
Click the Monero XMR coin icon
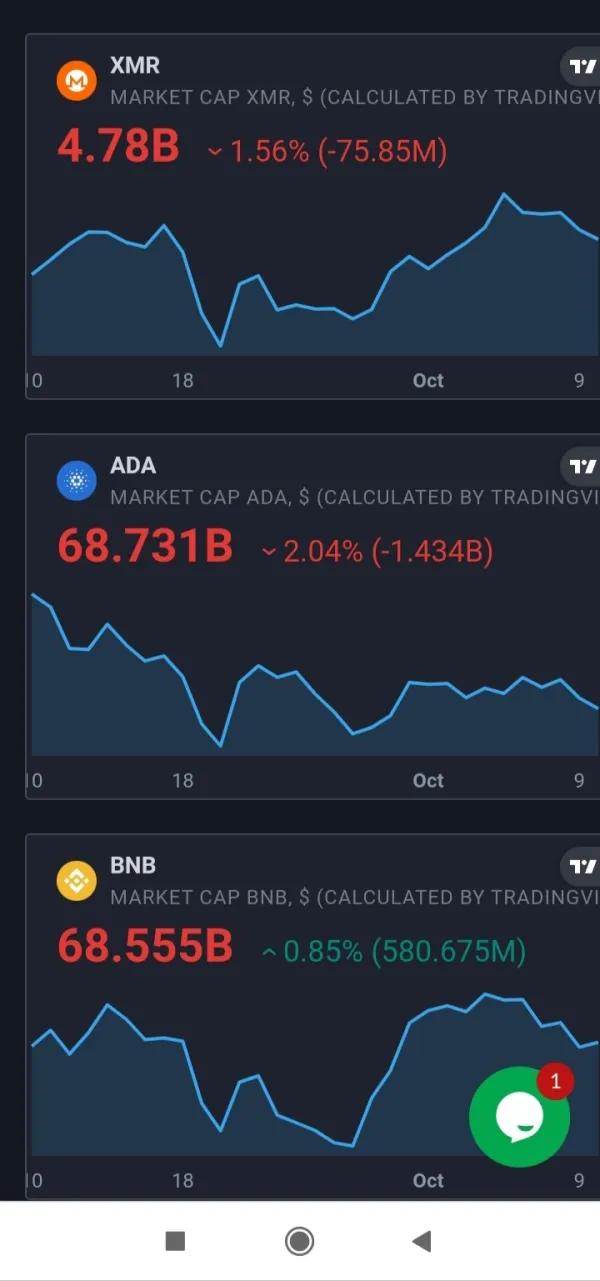pyautogui.click(x=76, y=81)
